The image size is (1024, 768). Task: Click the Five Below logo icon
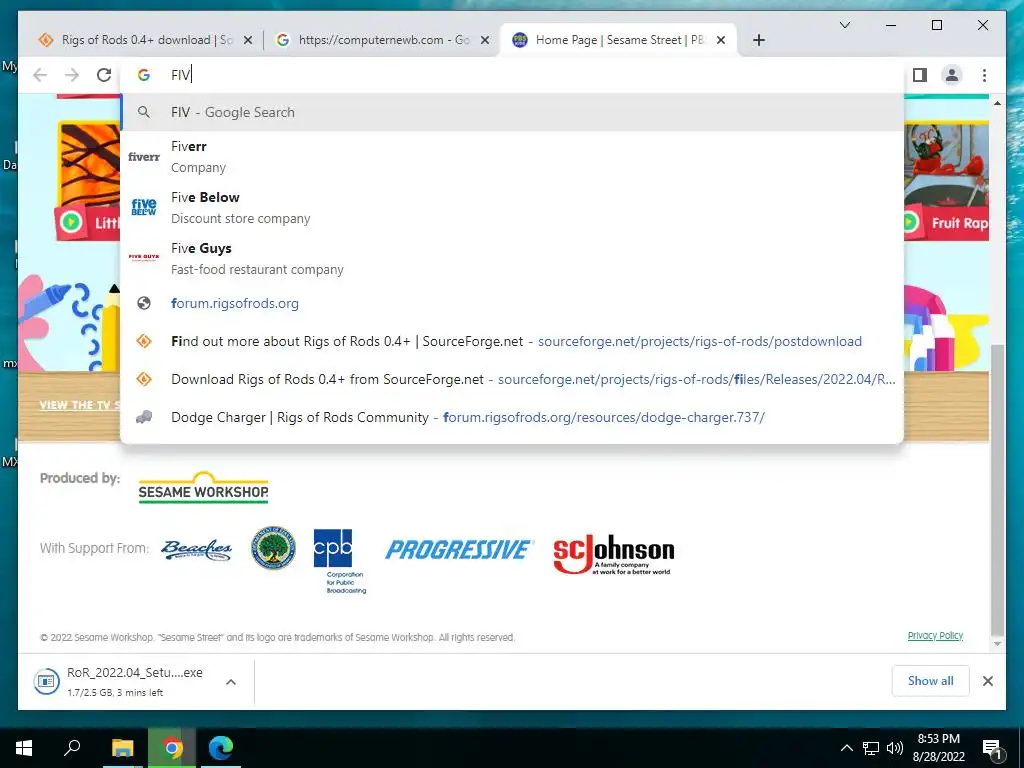(x=144, y=207)
